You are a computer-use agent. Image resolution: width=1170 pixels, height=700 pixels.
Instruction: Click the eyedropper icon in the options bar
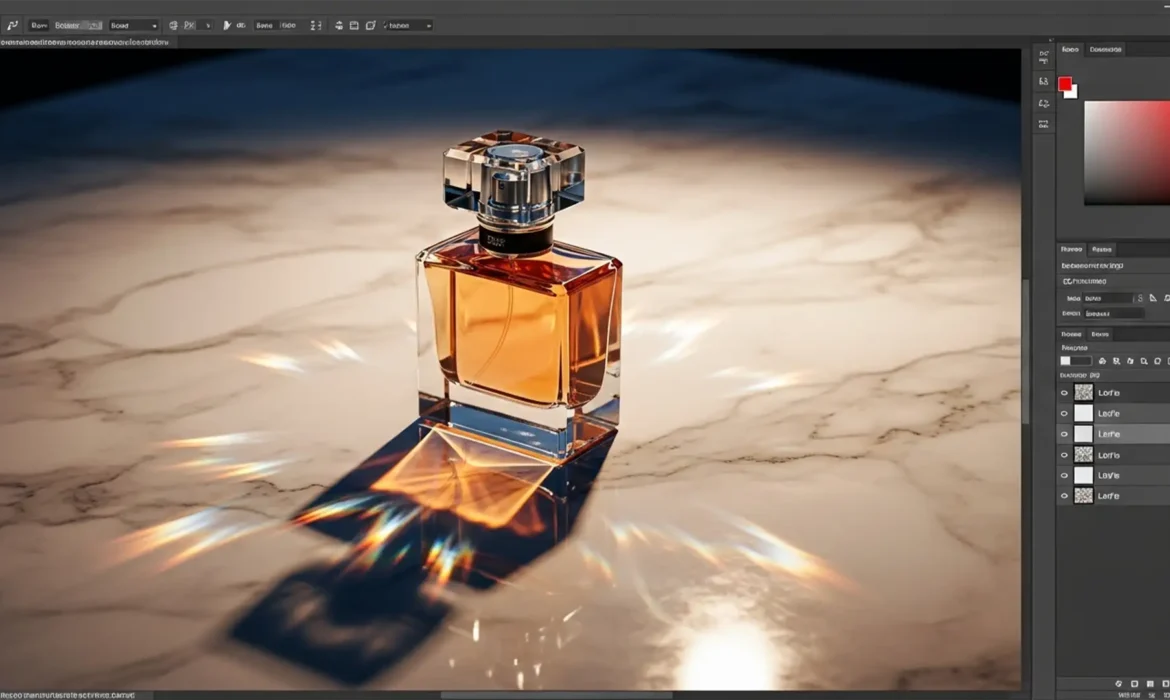click(x=226, y=25)
